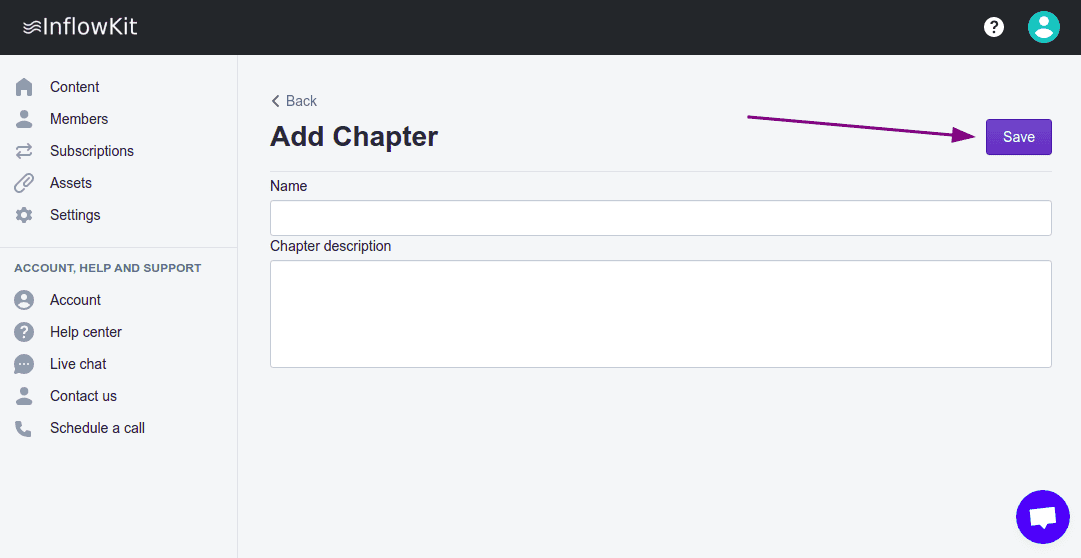Open Help center from sidebar
Image resolution: width=1081 pixels, height=558 pixels.
tap(85, 332)
